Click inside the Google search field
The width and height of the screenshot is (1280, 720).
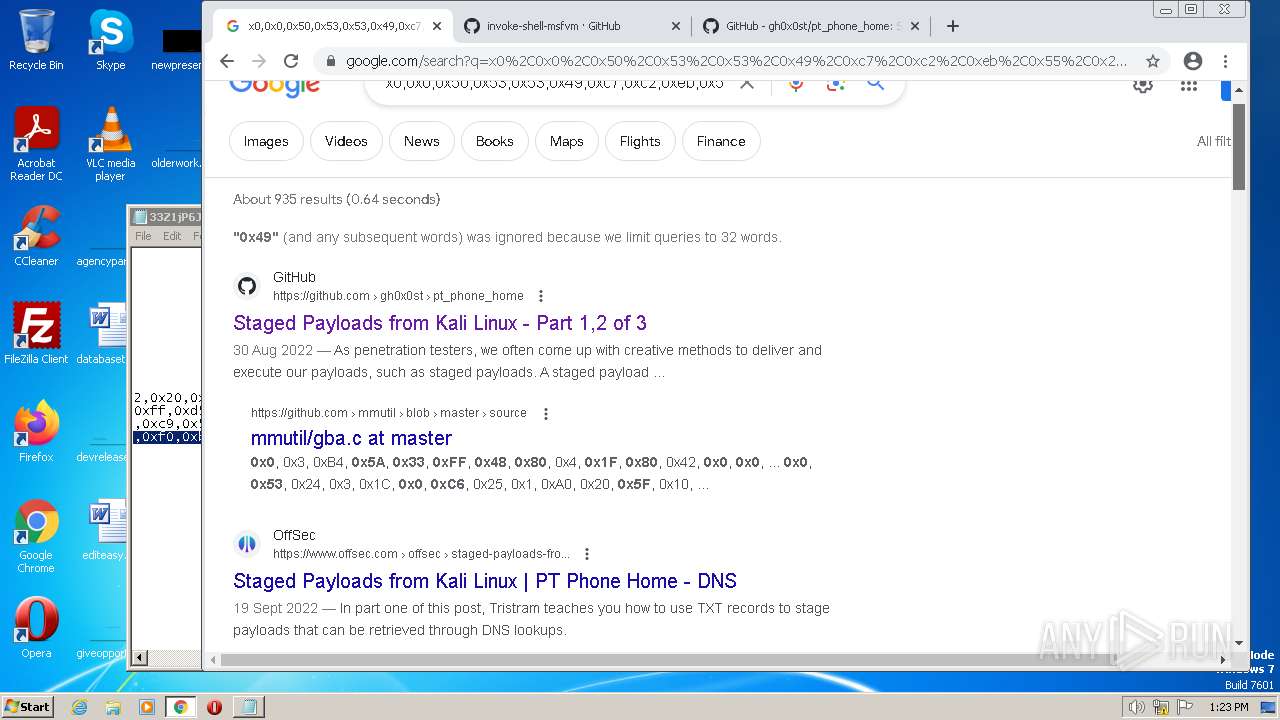pos(555,84)
